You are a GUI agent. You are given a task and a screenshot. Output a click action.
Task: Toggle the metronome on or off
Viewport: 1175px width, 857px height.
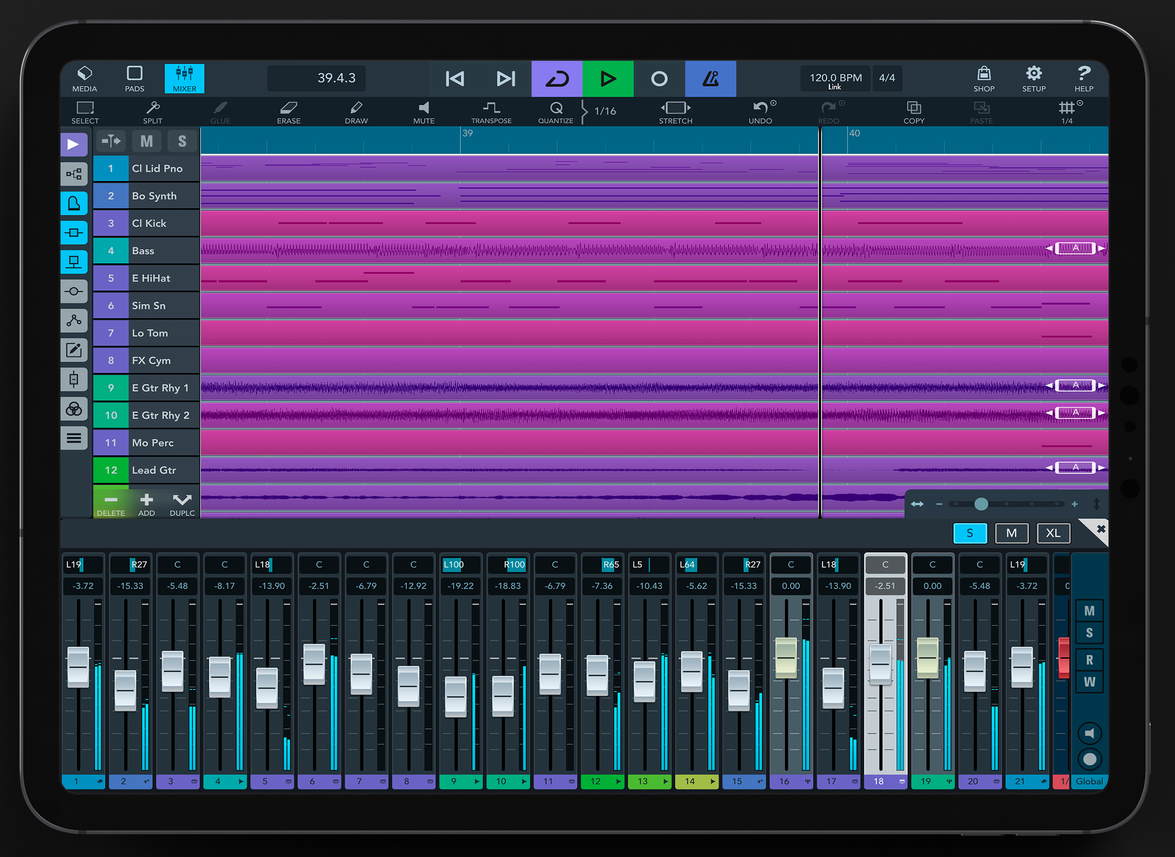pyautogui.click(x=710, y=79)
